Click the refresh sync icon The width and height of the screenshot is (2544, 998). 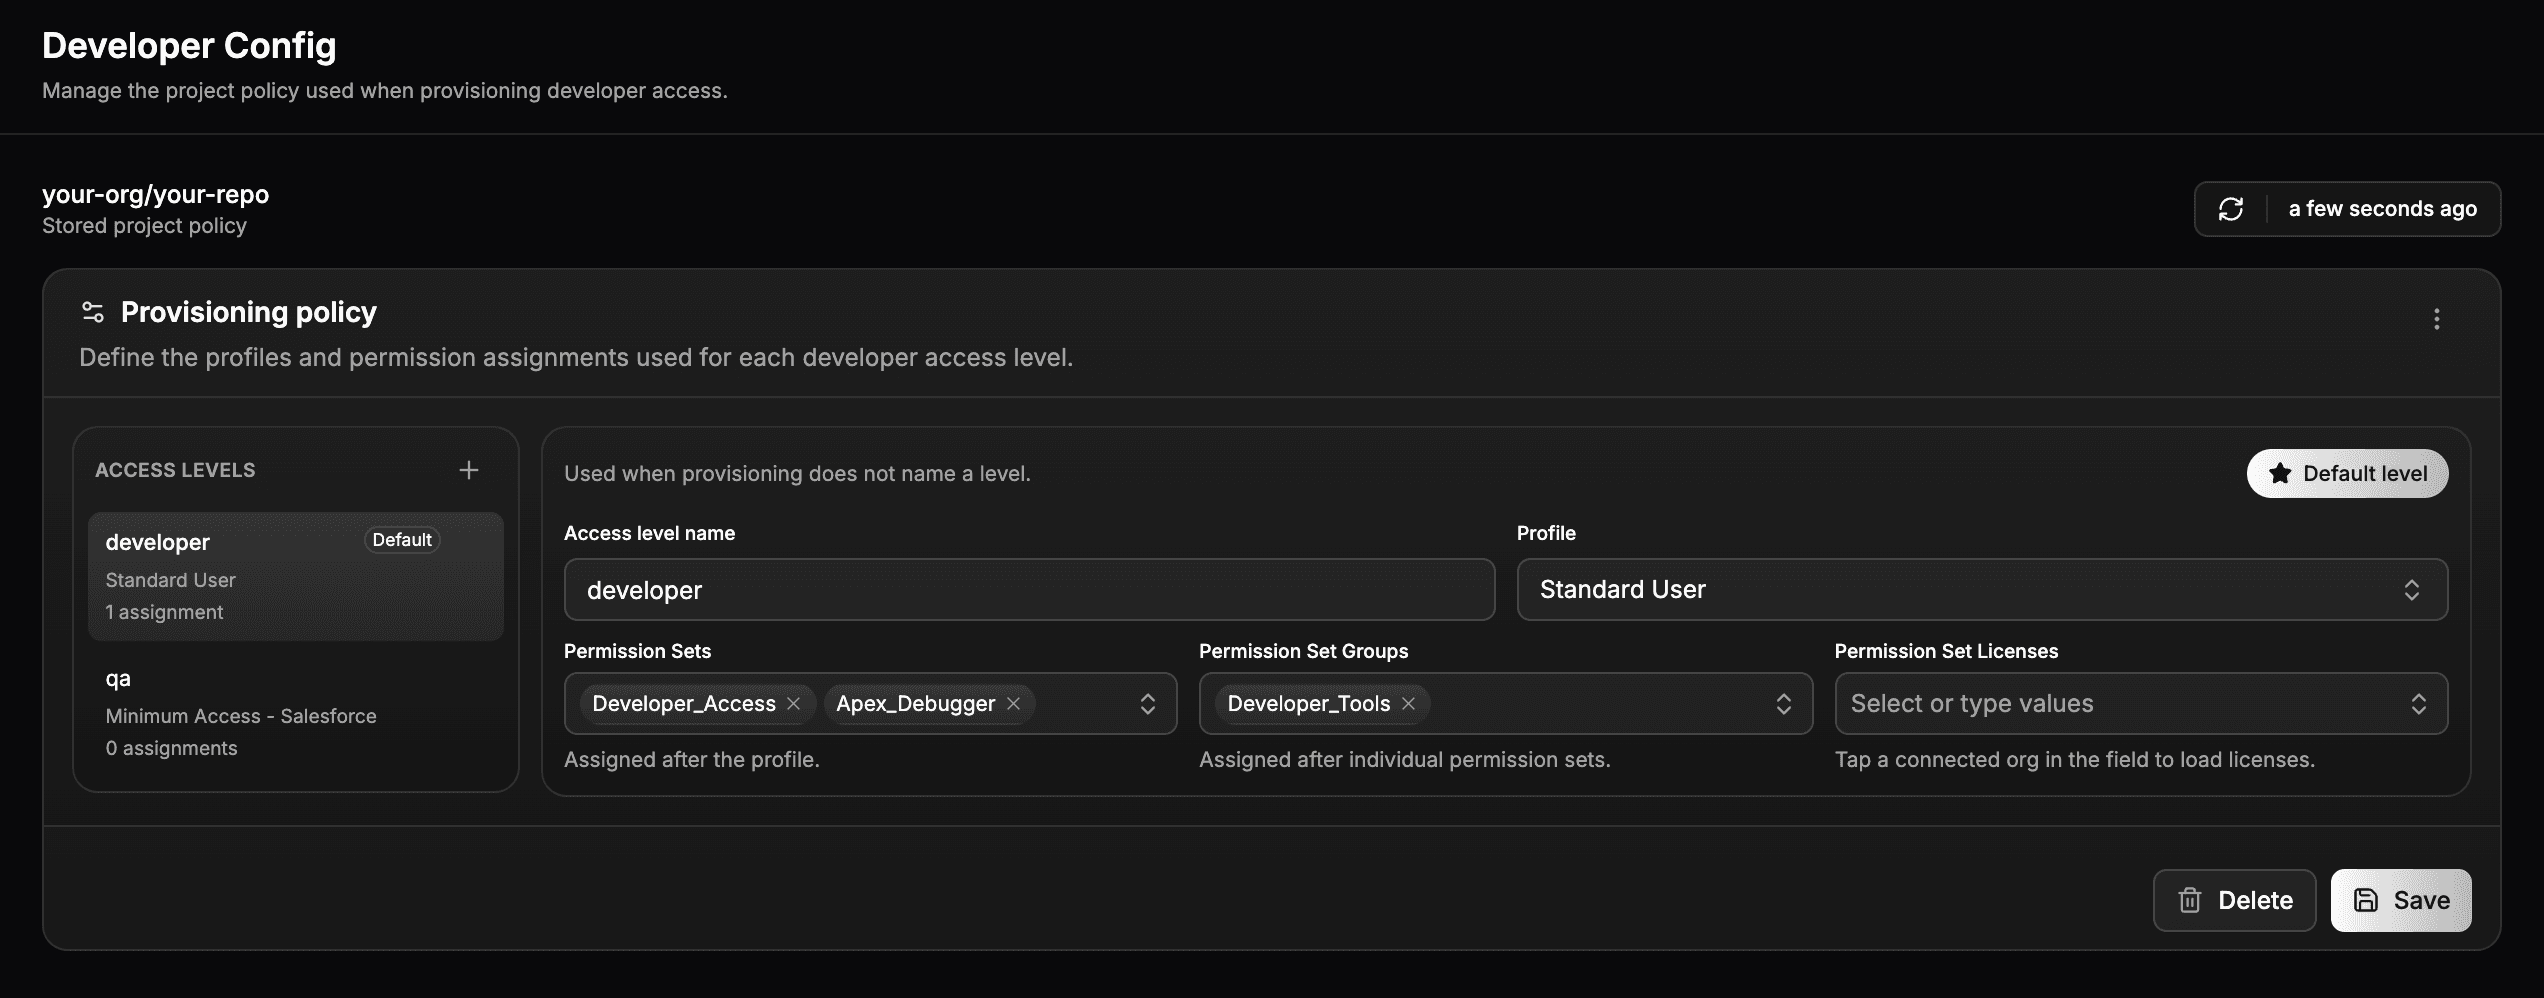[x=2231, y=209]
